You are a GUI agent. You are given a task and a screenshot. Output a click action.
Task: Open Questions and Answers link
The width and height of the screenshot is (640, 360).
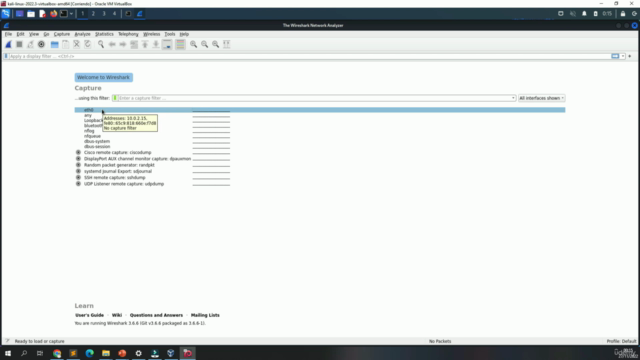click(x=156, y=315)
